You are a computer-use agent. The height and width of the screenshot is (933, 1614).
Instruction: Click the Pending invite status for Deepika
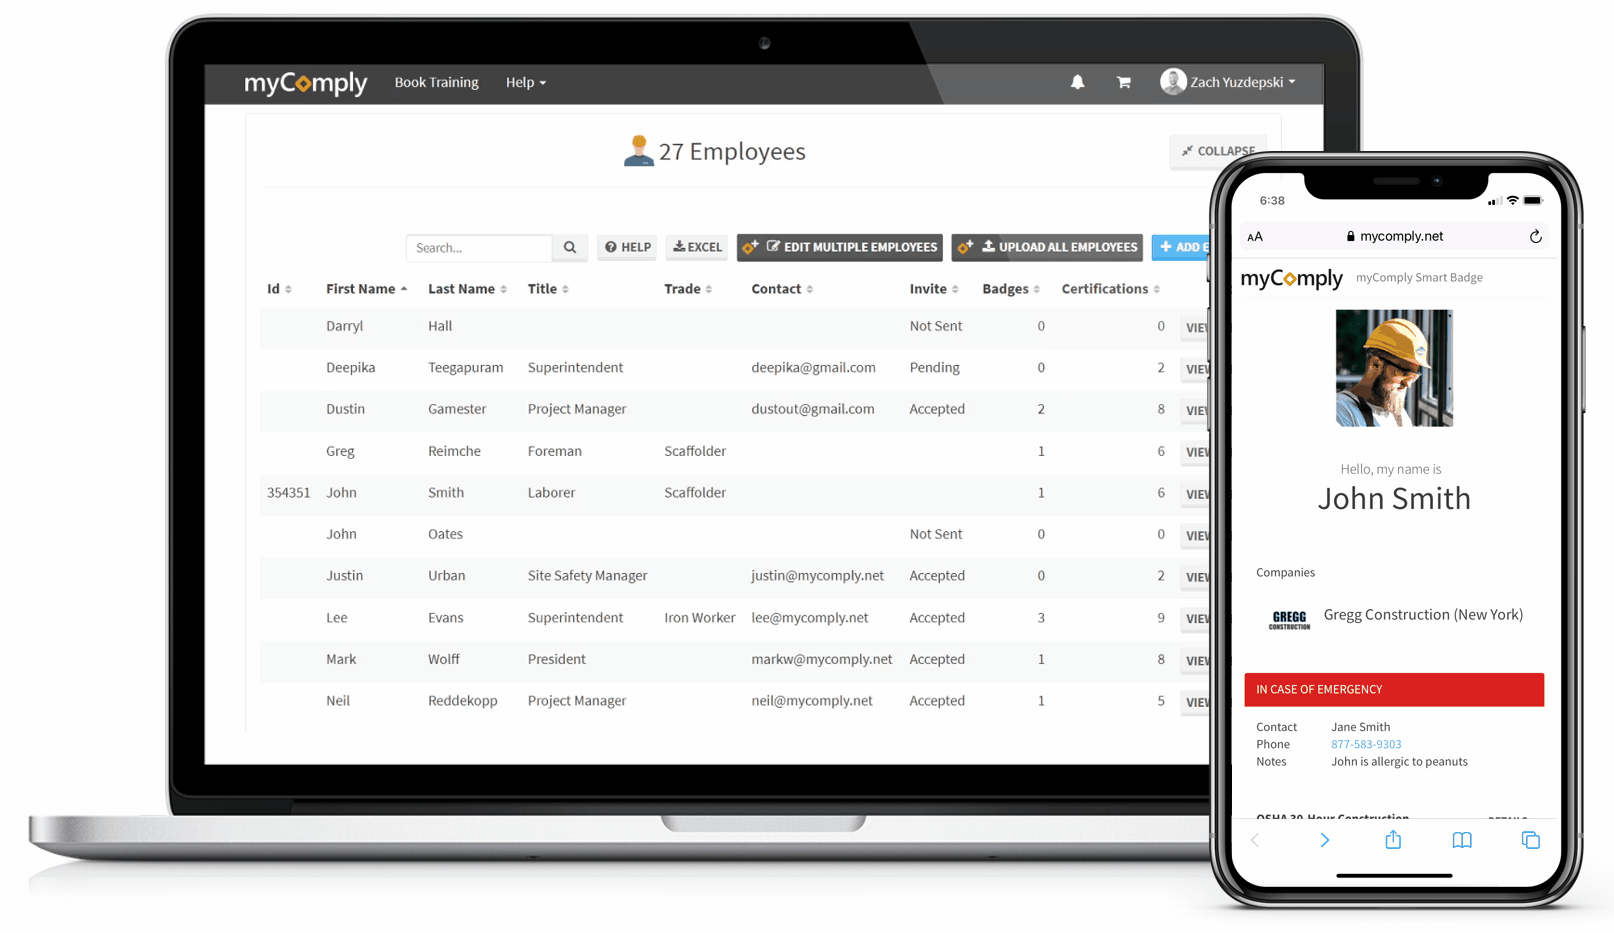(934, 368)
